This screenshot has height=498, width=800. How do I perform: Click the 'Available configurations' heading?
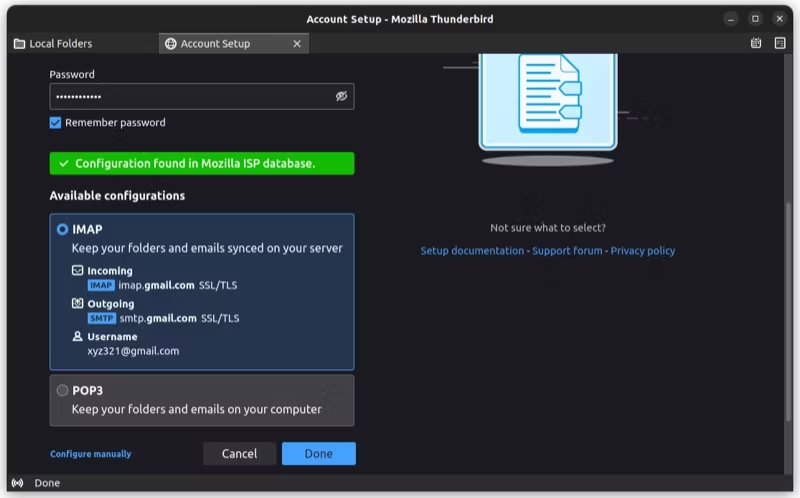click(x=117, y=196)
